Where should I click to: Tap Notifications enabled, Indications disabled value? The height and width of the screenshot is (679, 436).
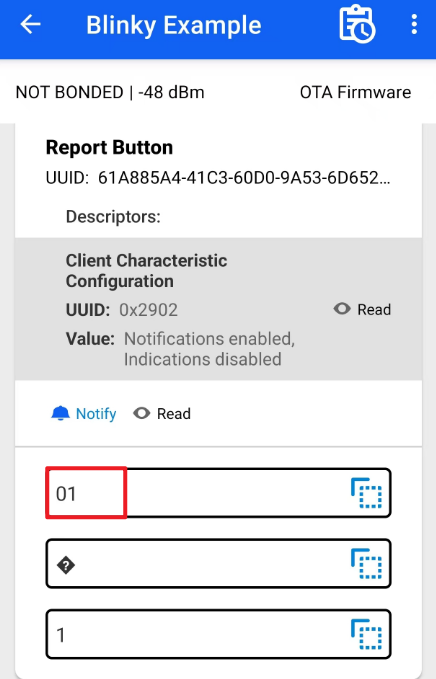[210, 349]
